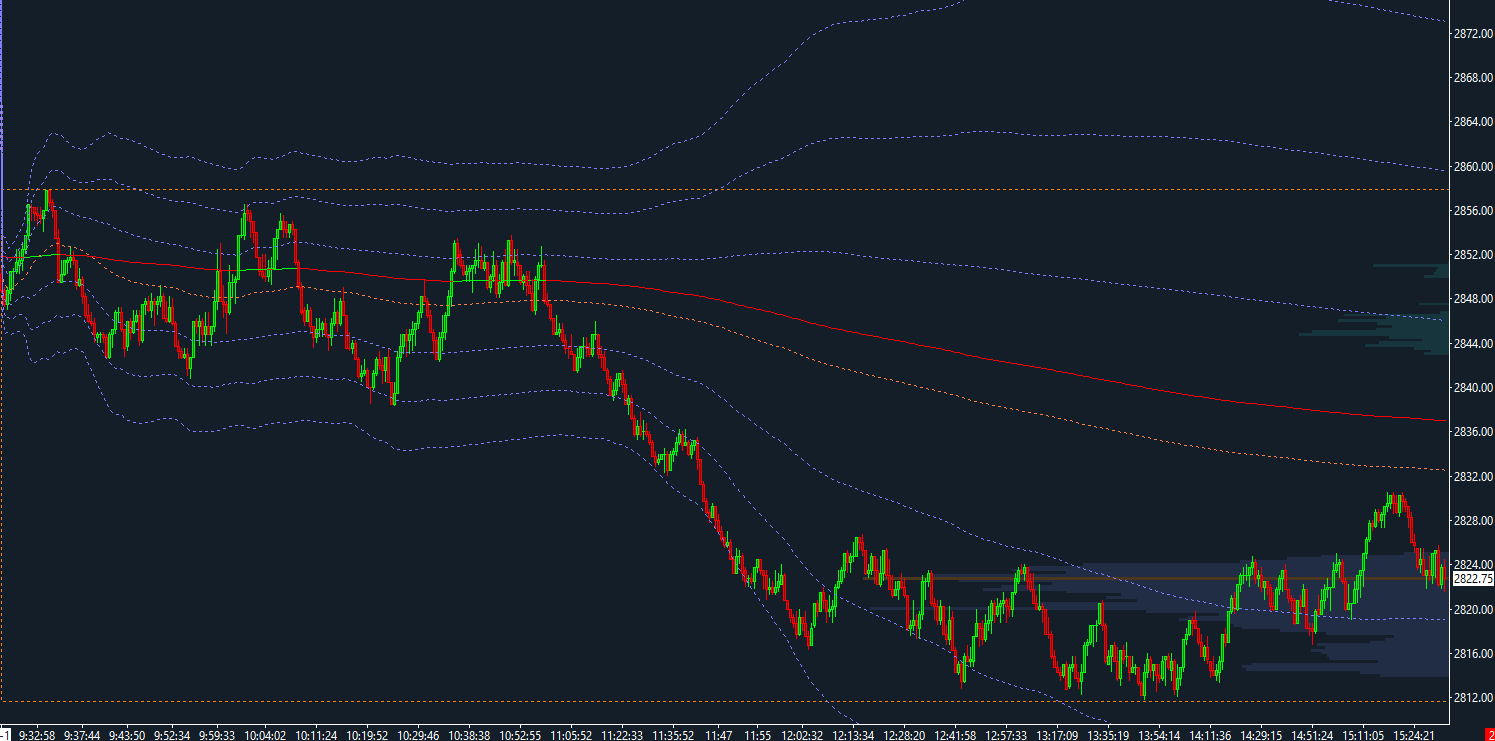Click the 14:11:36 time label
The width and height of the screenshot is (1495, 741).
point(1208,735)
